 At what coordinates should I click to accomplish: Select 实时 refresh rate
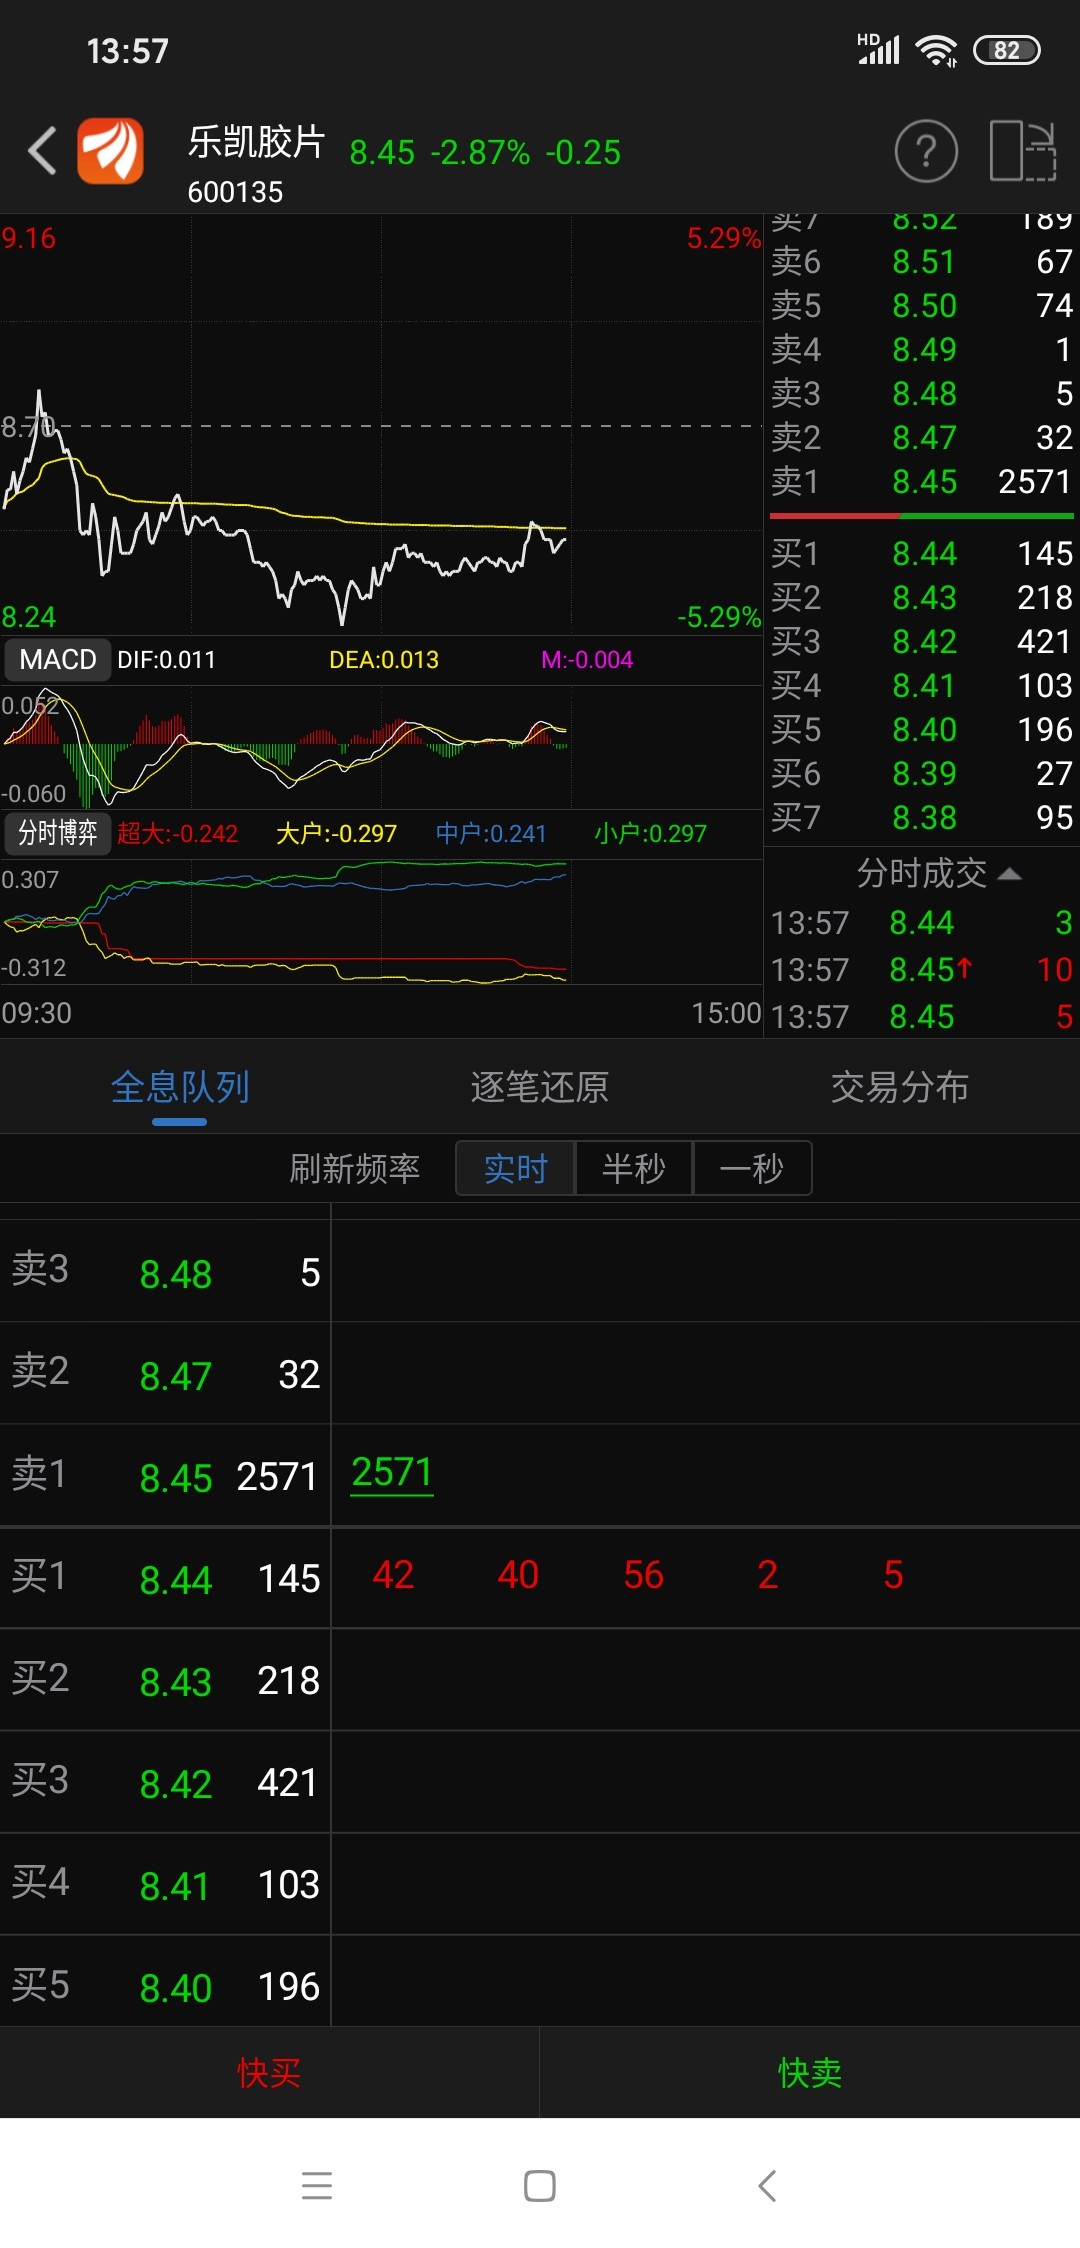[515, 1168]
